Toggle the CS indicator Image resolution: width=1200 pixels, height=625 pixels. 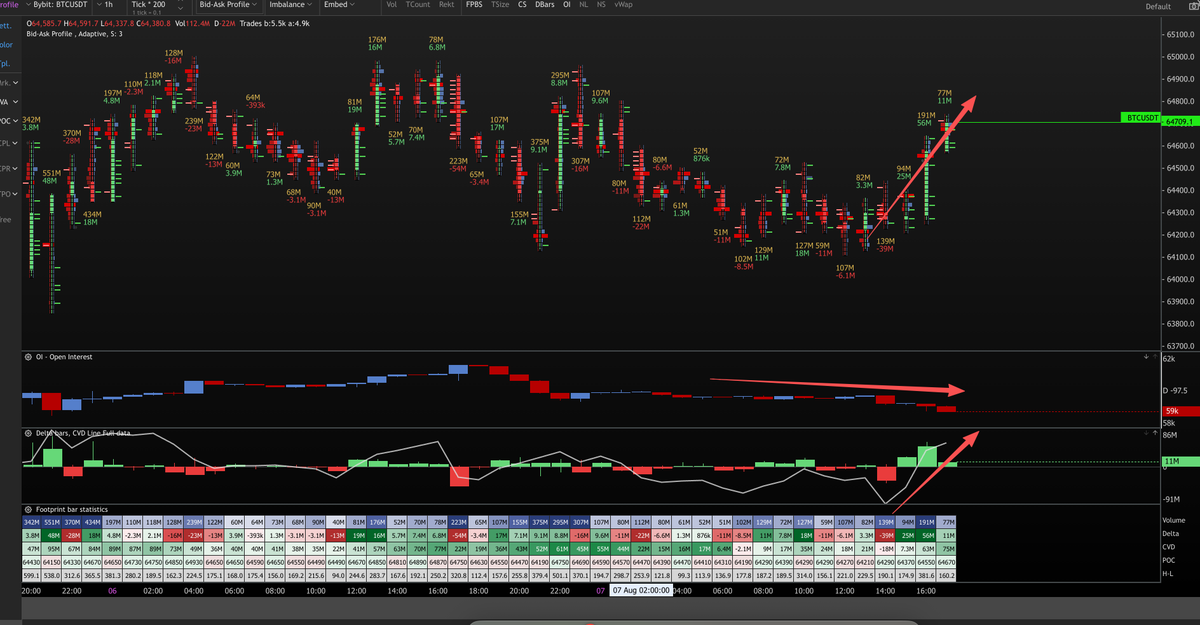[x=523, y=5]
